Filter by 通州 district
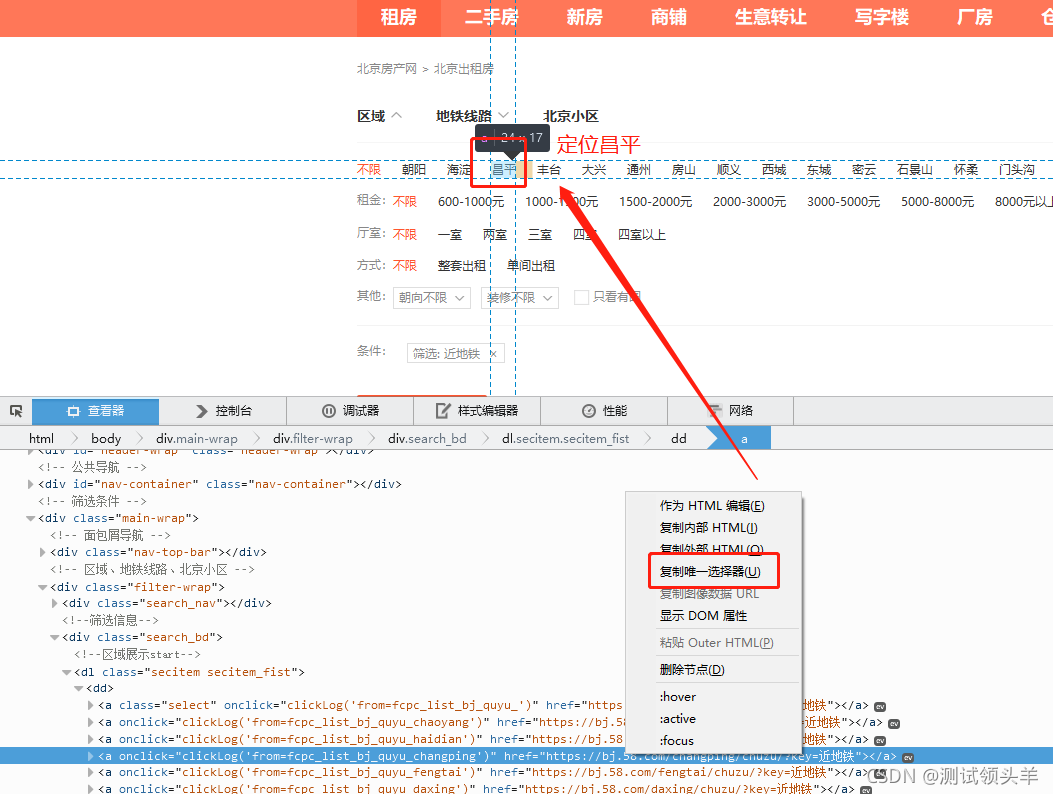Screen dimensions: 1053x794 [x=639, y=169]
